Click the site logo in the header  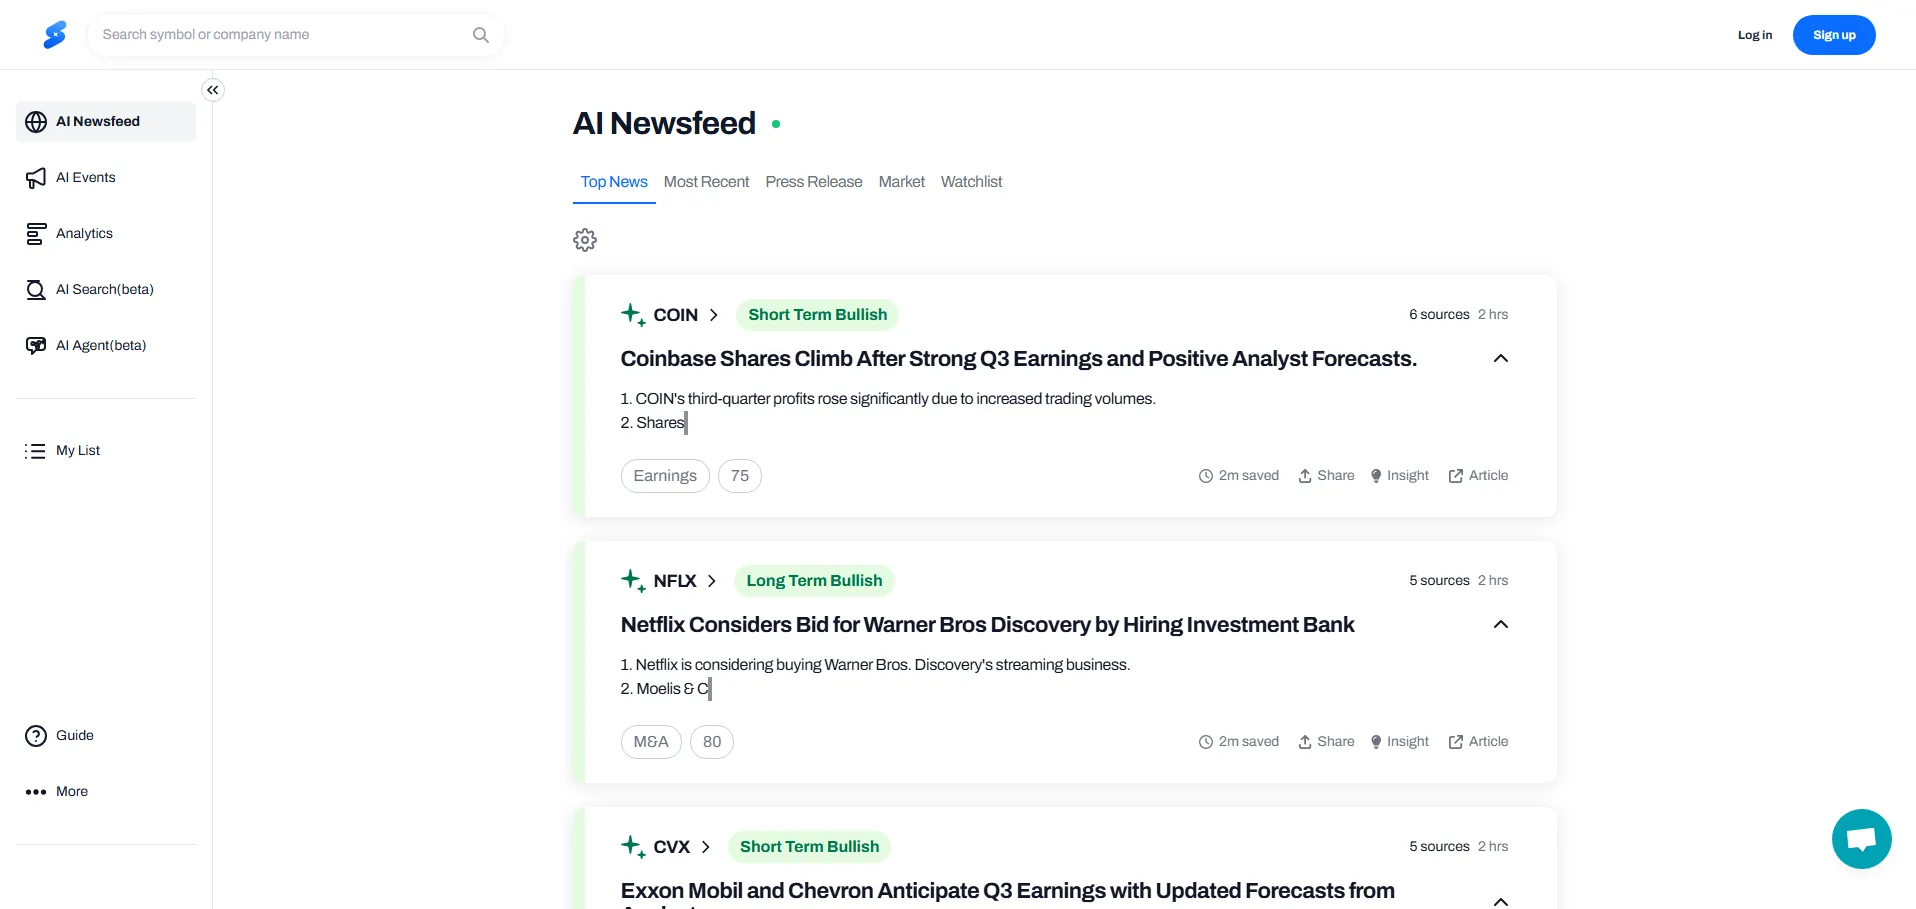pos(55,35)
